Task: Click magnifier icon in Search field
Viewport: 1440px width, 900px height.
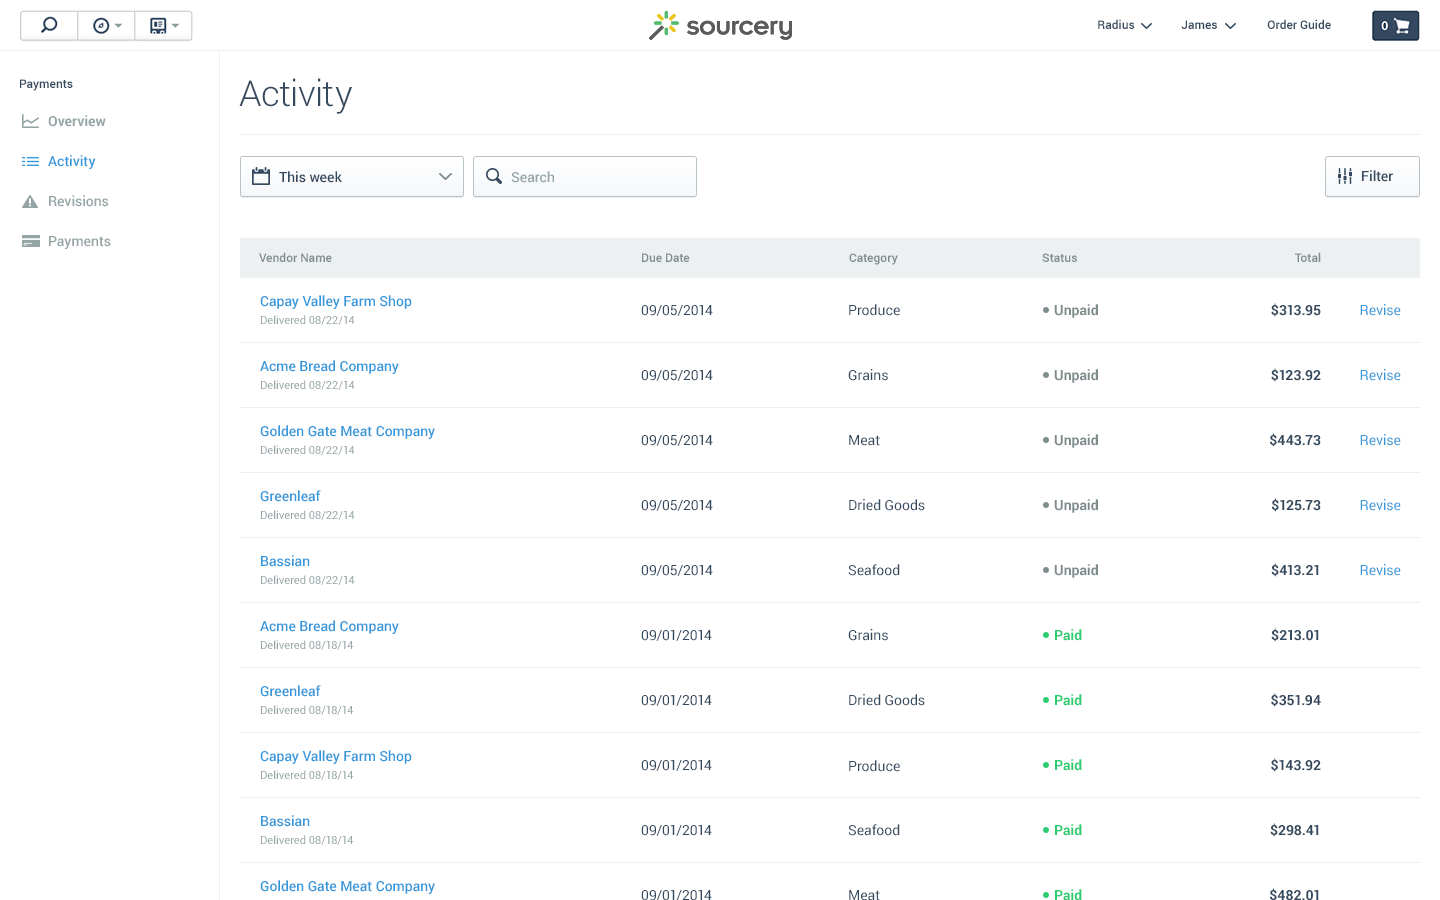Action: pyautogui.click(x=494, y=176)
